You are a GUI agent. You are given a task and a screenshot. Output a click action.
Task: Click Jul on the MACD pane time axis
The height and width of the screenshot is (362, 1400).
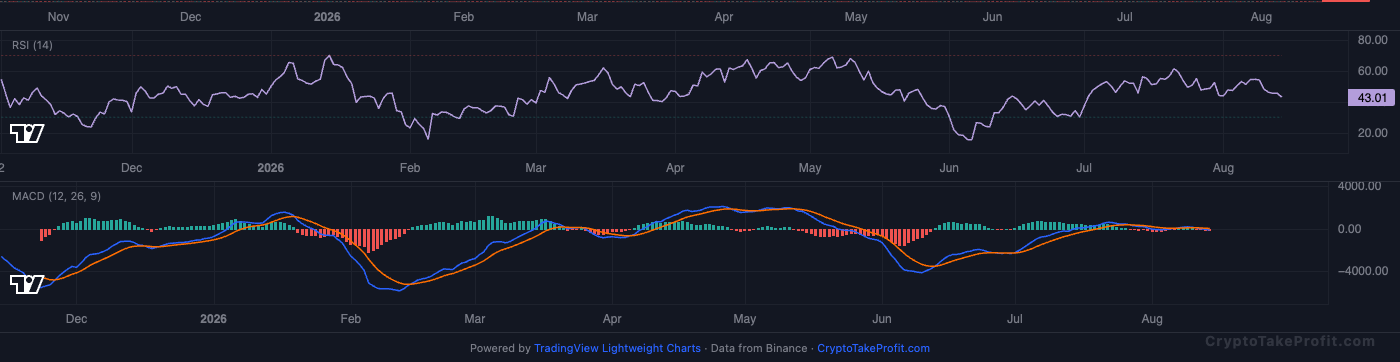[1015, 319]
